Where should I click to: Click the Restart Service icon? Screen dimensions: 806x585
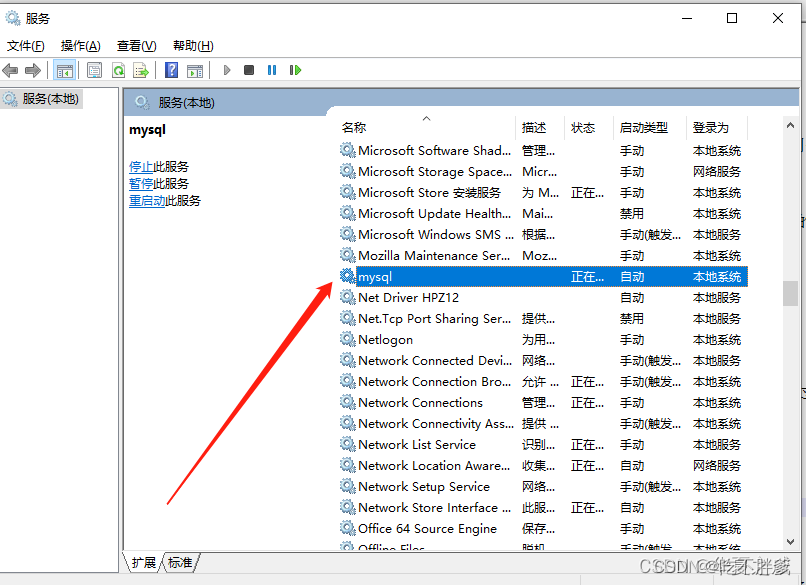pyautogui.click(x=296, y=70)
